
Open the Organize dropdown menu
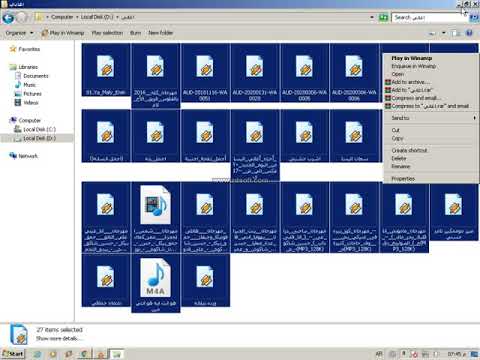click(19, 33)
